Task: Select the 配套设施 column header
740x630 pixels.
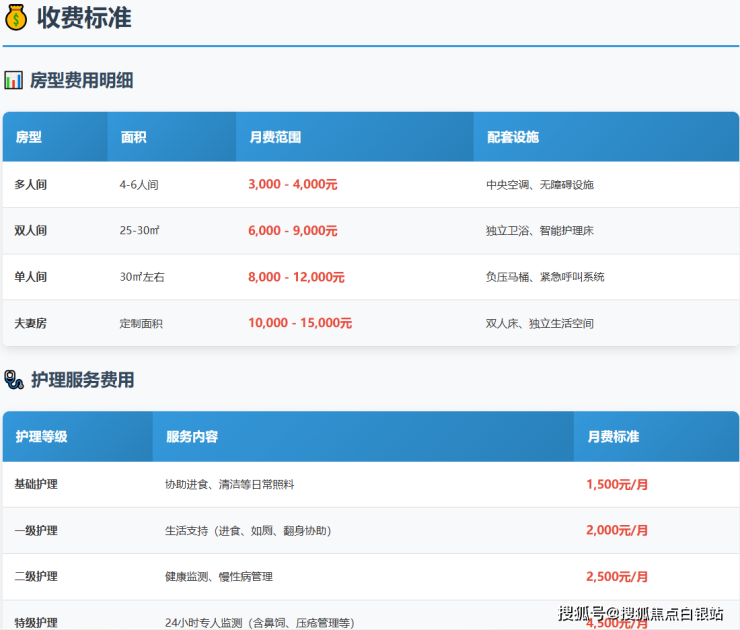Action: [x=513, y=137]
